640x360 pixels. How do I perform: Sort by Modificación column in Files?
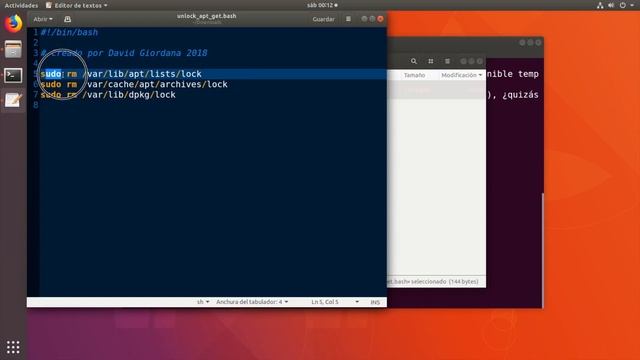tap(461, 75)
